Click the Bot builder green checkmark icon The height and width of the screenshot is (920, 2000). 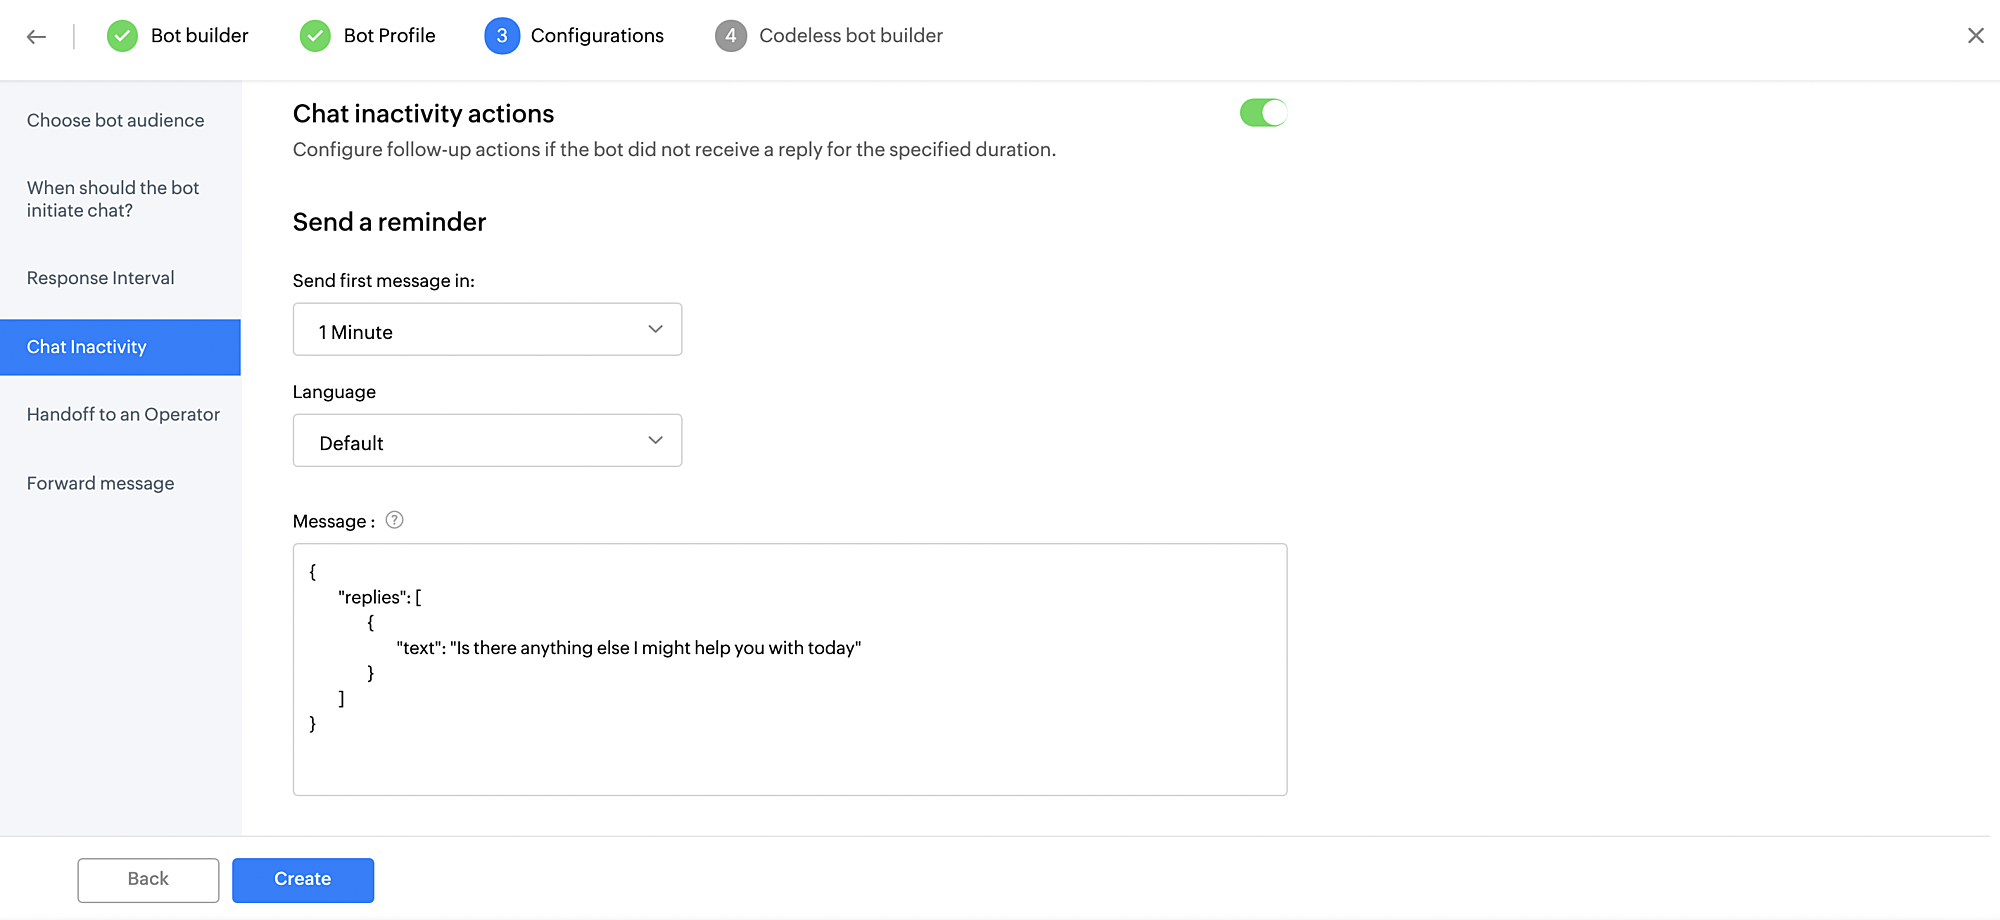click(x=122, y=36)
